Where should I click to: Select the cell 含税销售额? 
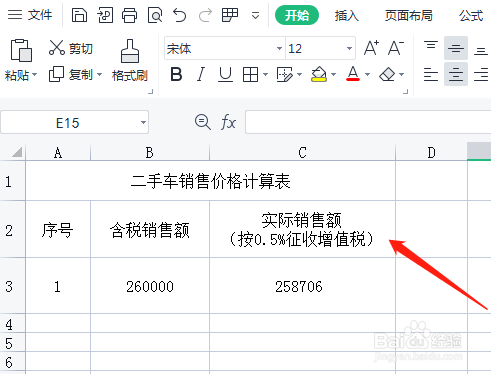coord(150,230)
